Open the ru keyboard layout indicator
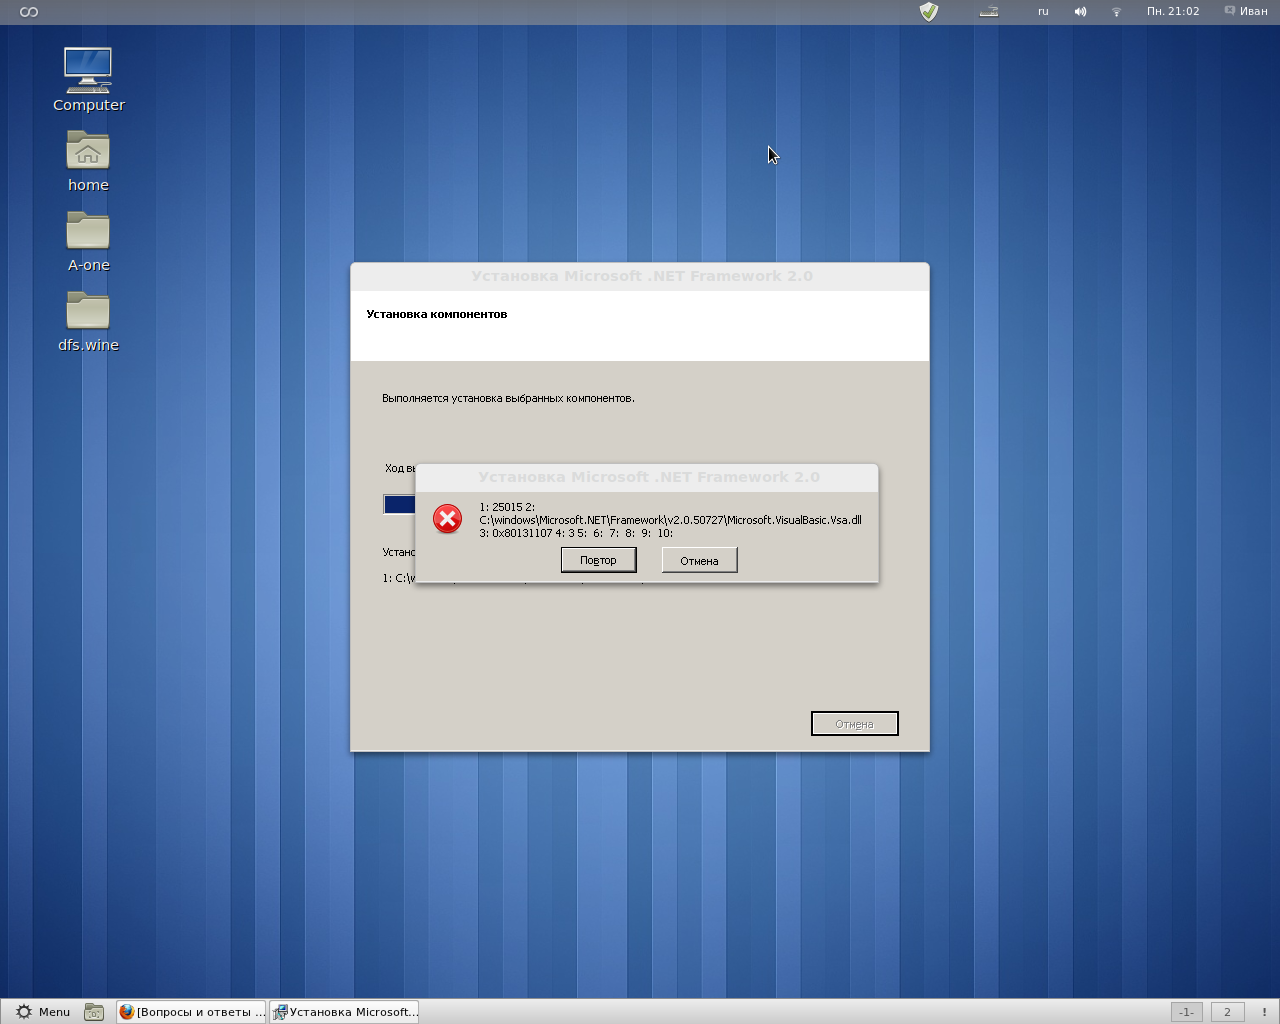 pos(1043,12)
